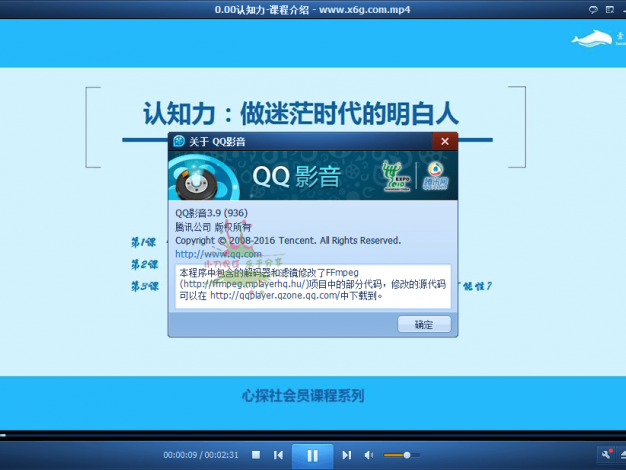Viewport: 626px width, 470px height.
Task: Click the QQ影音 film icon in dialog title
Action: coord(179,141)
